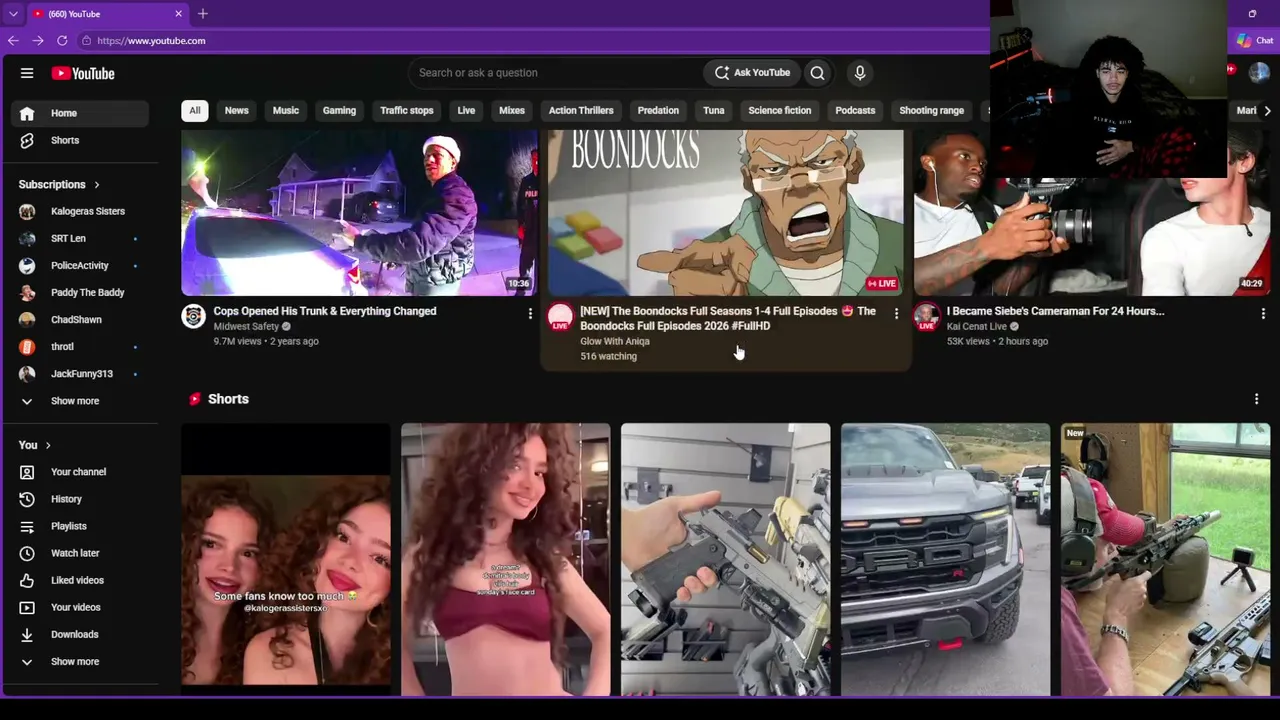Show more subscriptions below JackFunny313
This screenshot has width=1280, height=720.
tap(80, 401)
